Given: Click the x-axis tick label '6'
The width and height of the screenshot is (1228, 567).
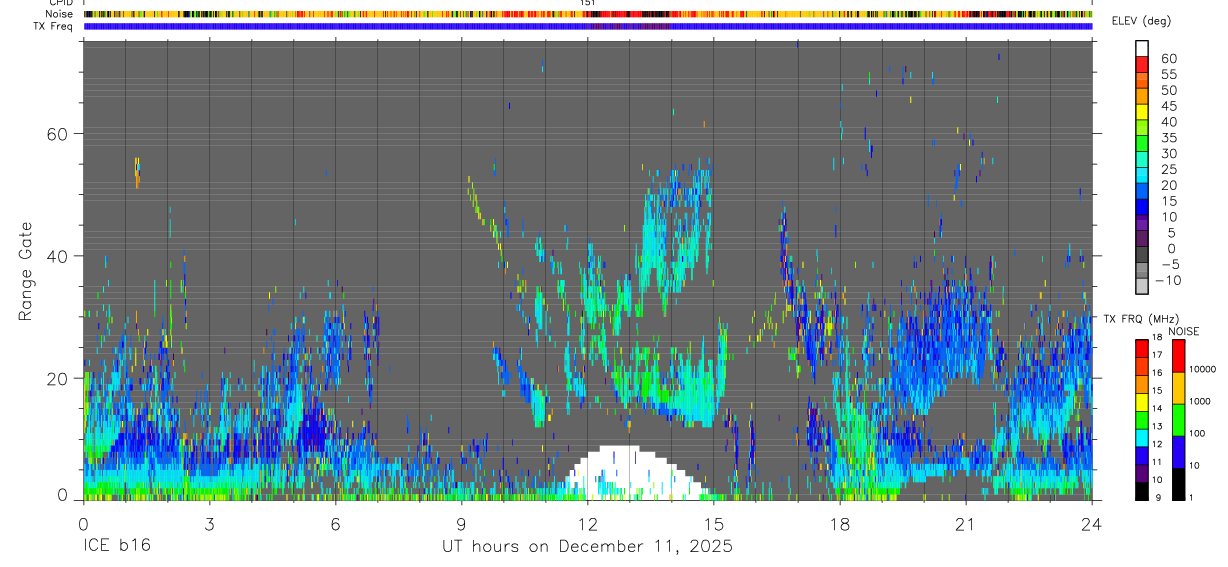Looking at the screenshot, I should tap(335, 525).
